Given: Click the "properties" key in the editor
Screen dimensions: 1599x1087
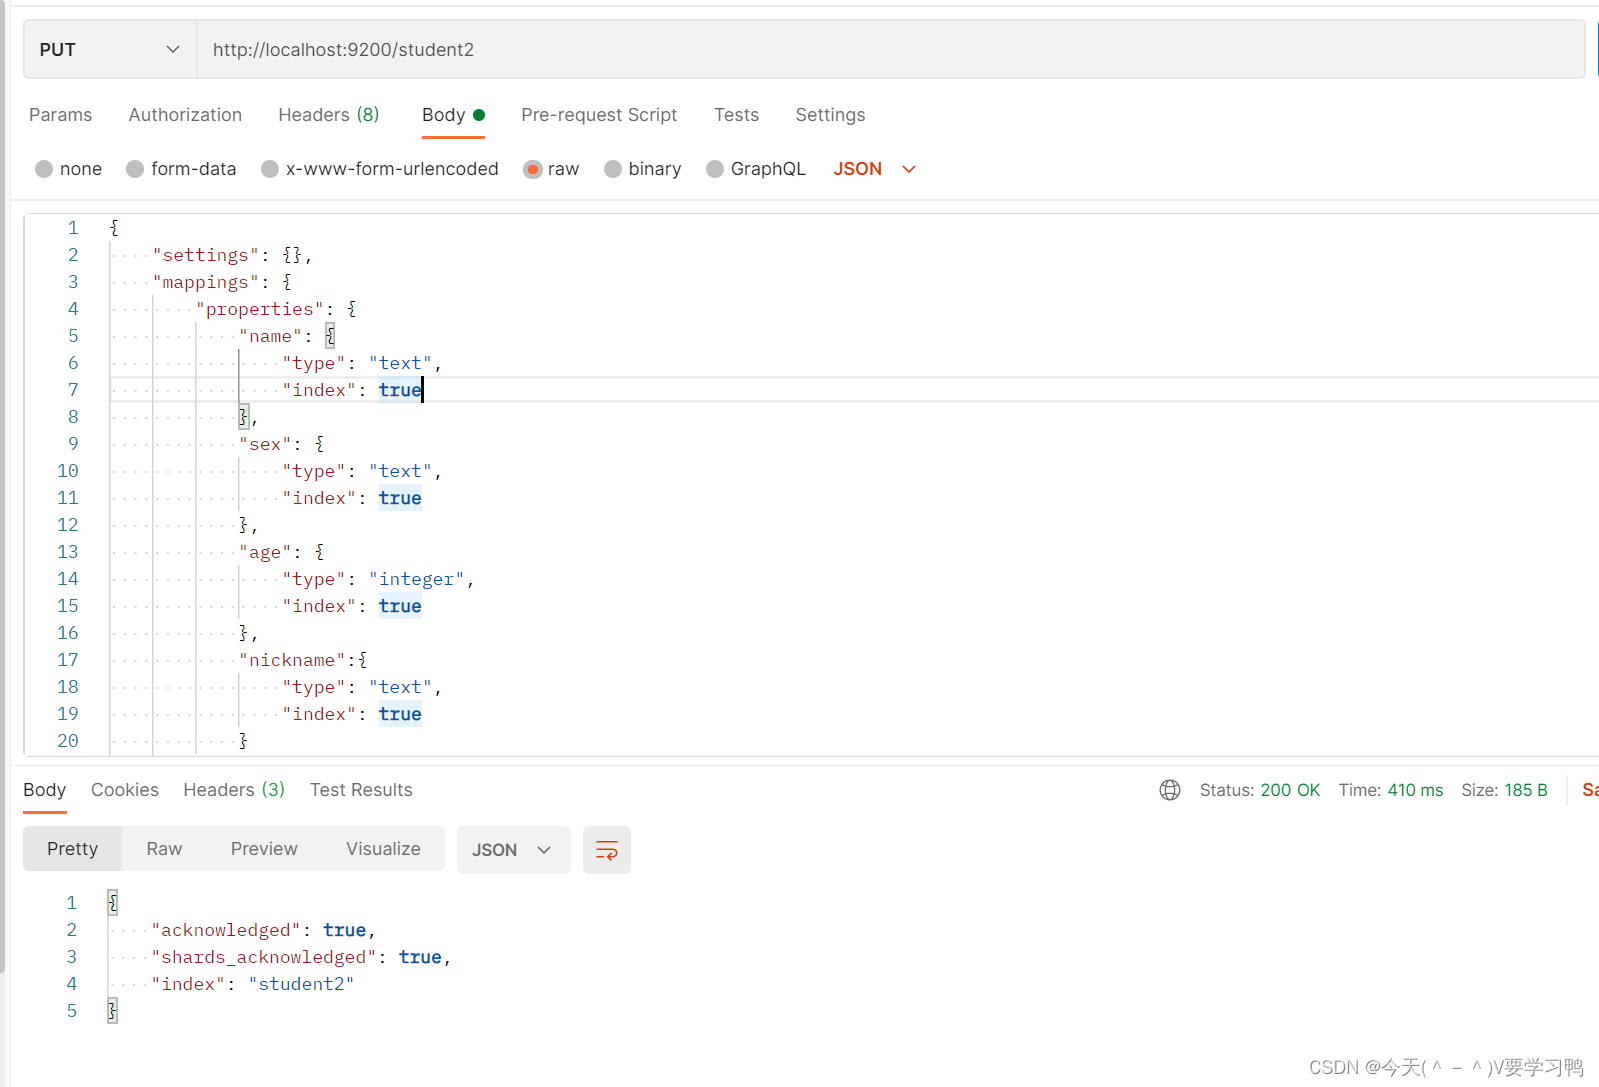Looking at the screenshot, I should [259, 309].
